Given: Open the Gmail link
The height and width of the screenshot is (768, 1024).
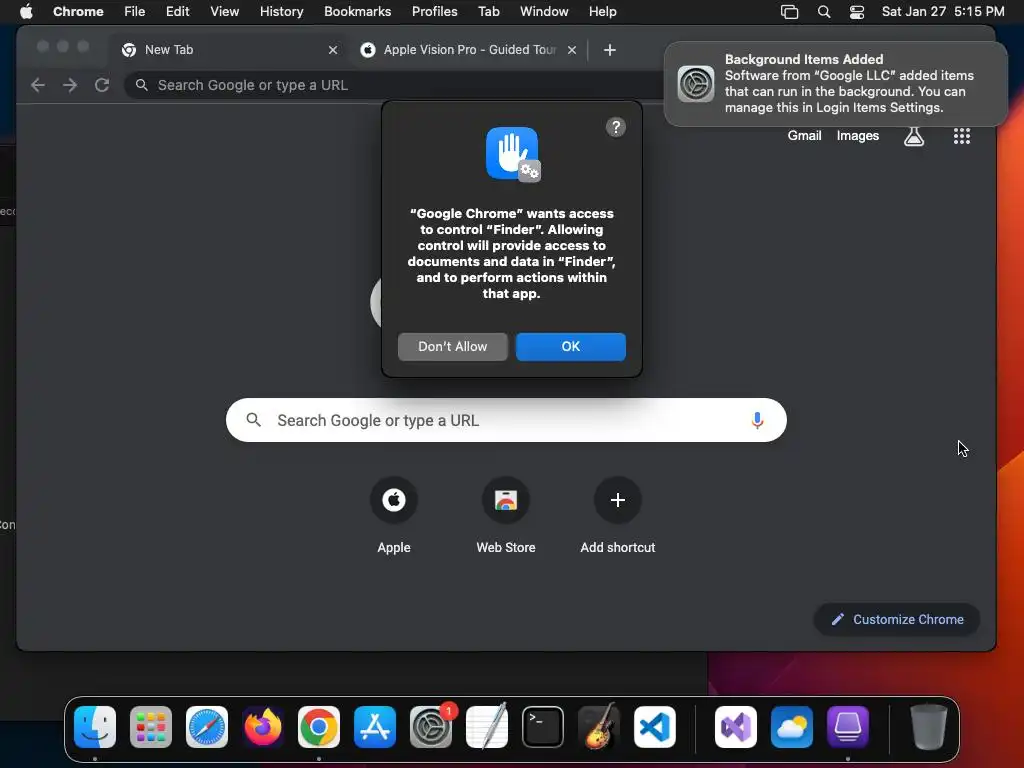Looking at the screenshot, I should click(x=804, y=136).
